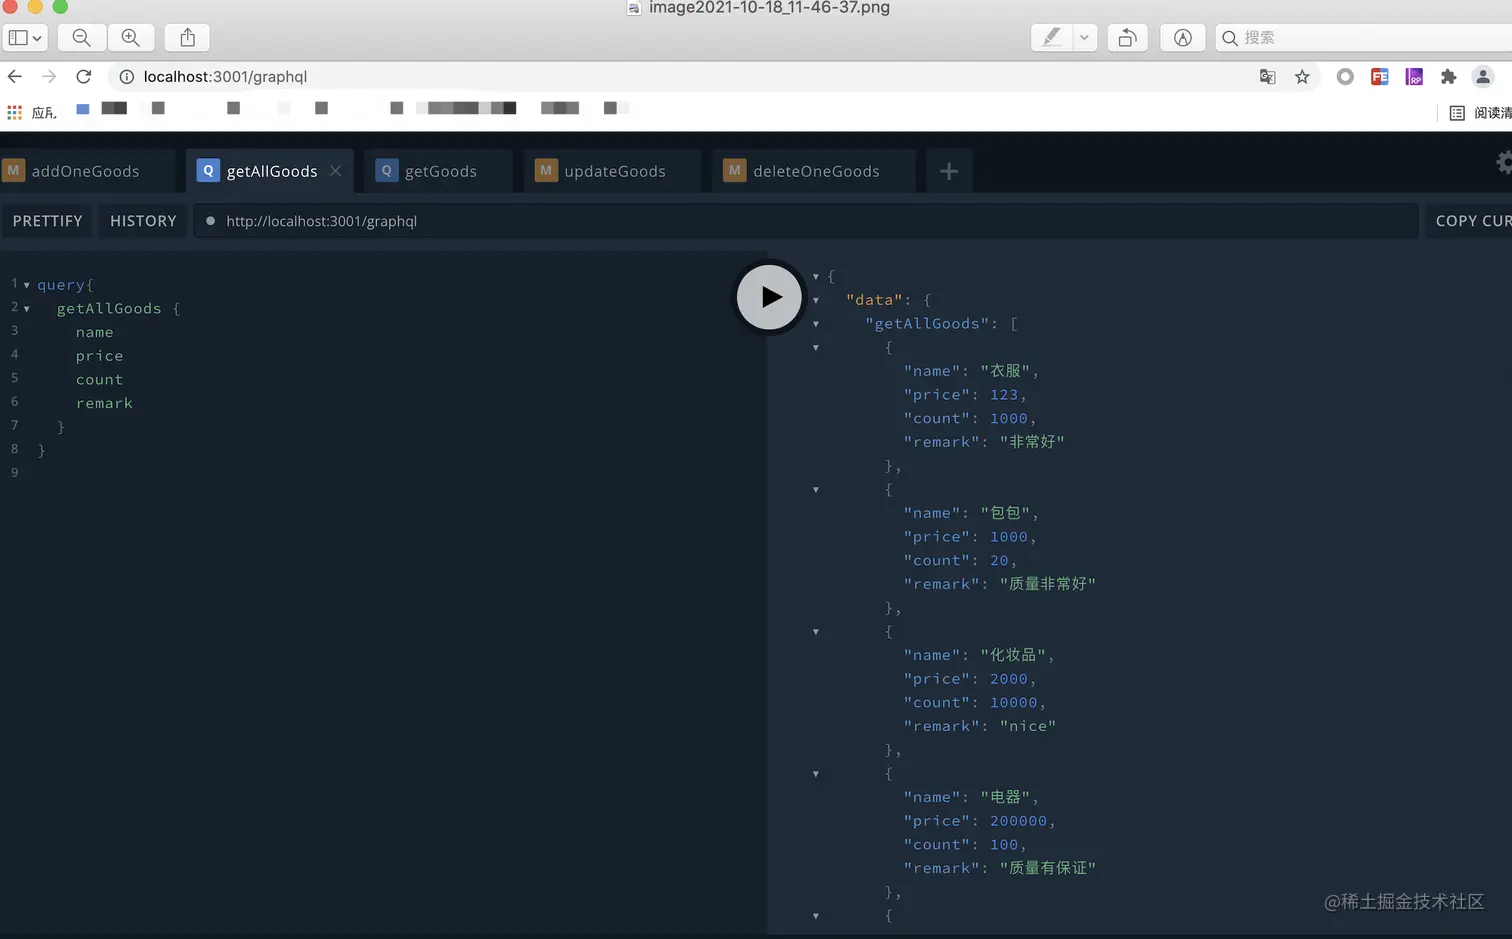The height and width of the screenshot is (939, 1512).
Task: Open the pen style dropdown next to Markup tool
Action: (x=1083, y=37)
